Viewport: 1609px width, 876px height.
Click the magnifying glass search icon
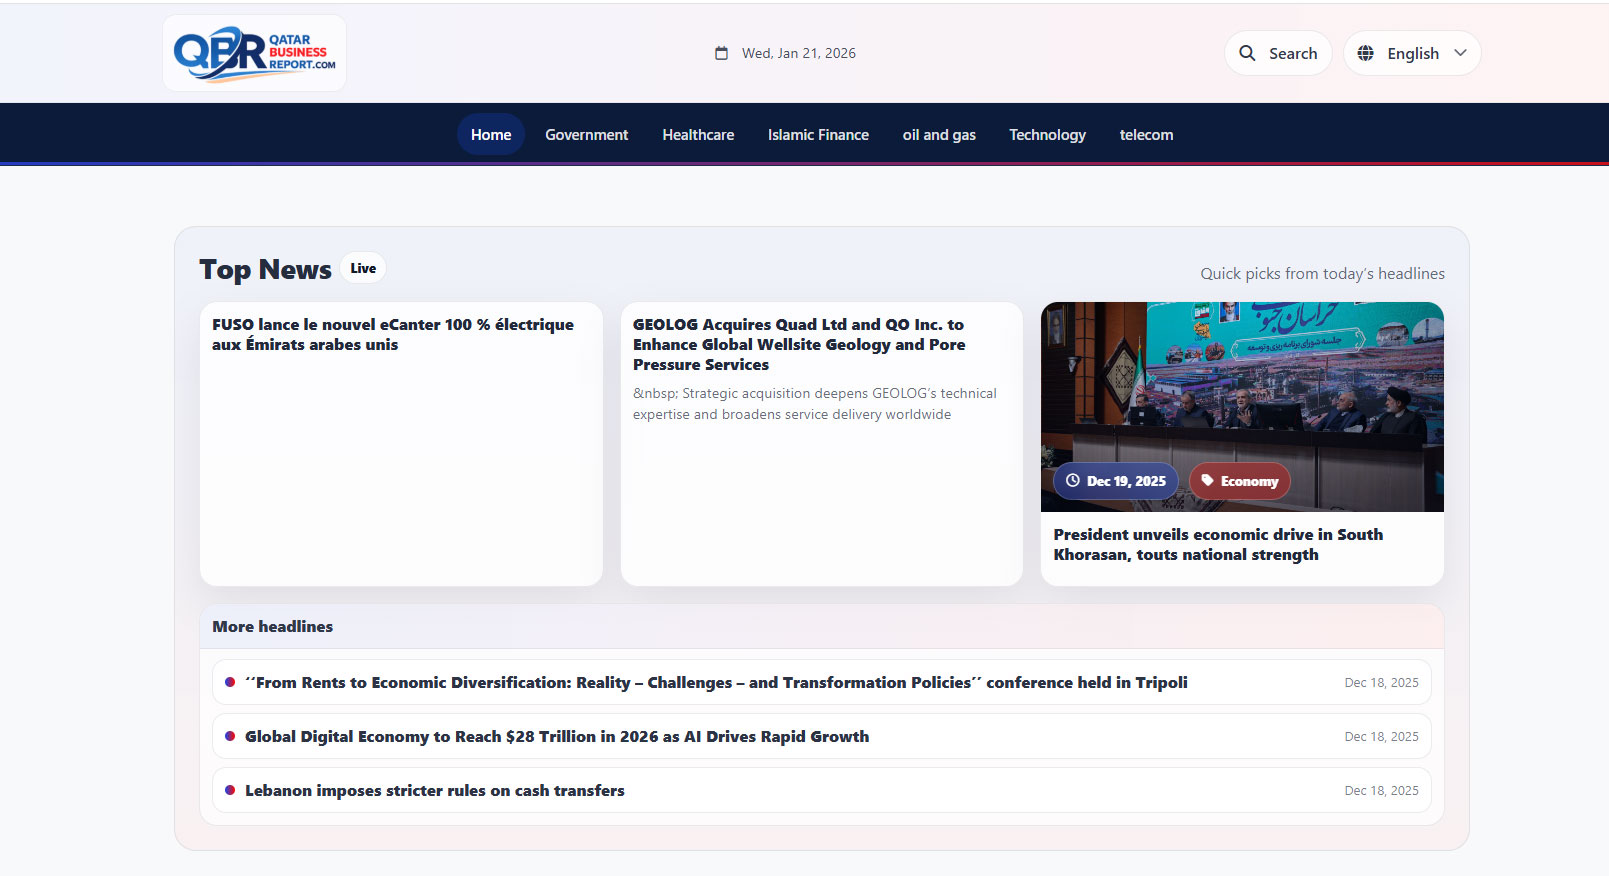pyautogui.click(x=1247, y=53)
